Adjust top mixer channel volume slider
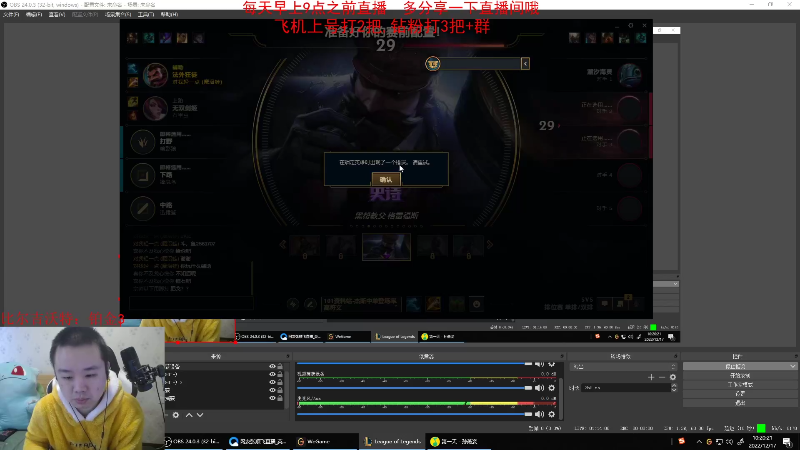 415,364
